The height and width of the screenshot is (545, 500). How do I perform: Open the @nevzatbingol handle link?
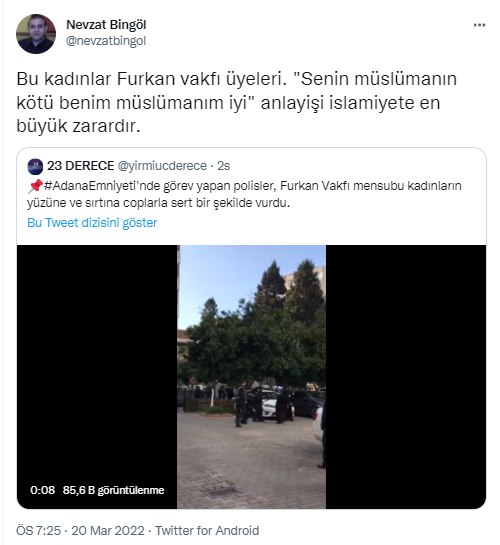click(106, 41)
